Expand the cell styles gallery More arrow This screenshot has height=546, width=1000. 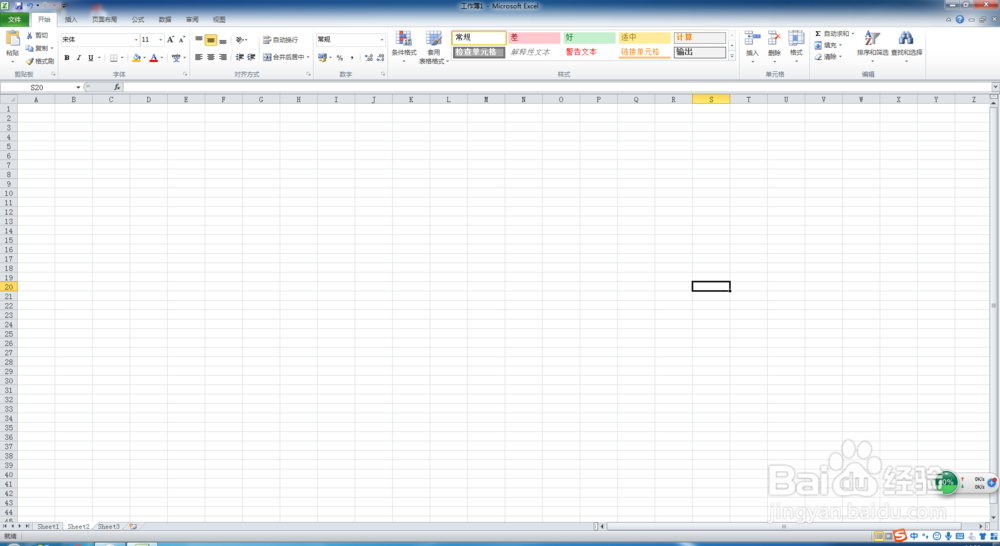coord(732,57)
